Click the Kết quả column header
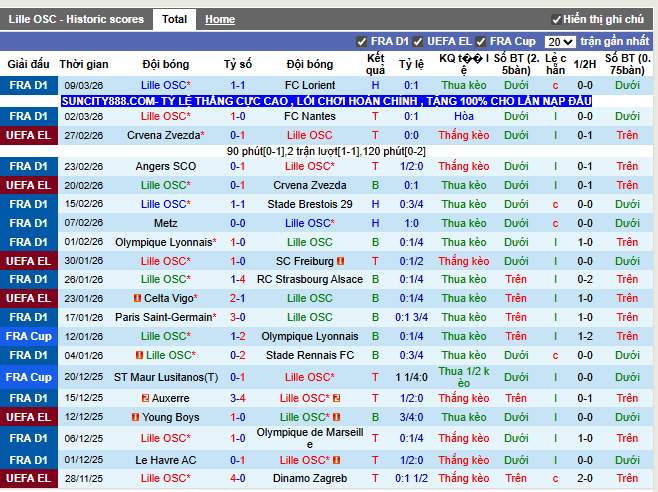 click(376, 64)
